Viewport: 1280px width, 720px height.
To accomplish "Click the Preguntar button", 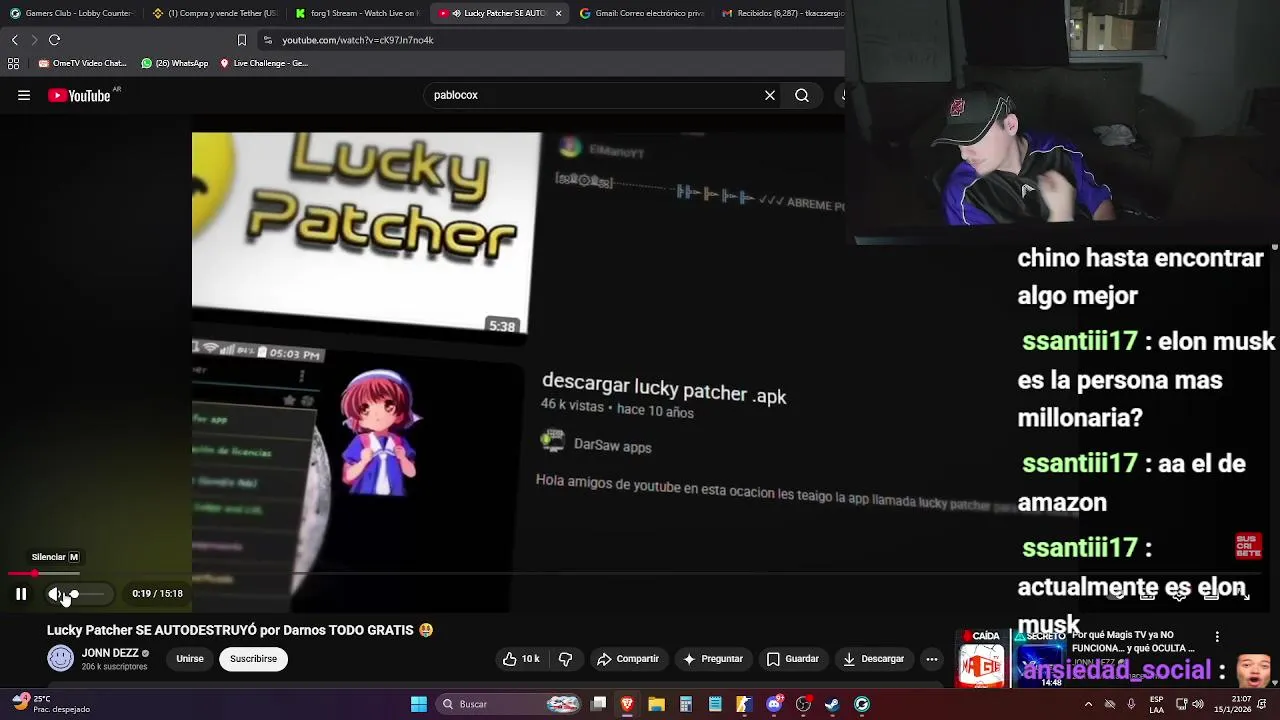I will pos(712,659).
